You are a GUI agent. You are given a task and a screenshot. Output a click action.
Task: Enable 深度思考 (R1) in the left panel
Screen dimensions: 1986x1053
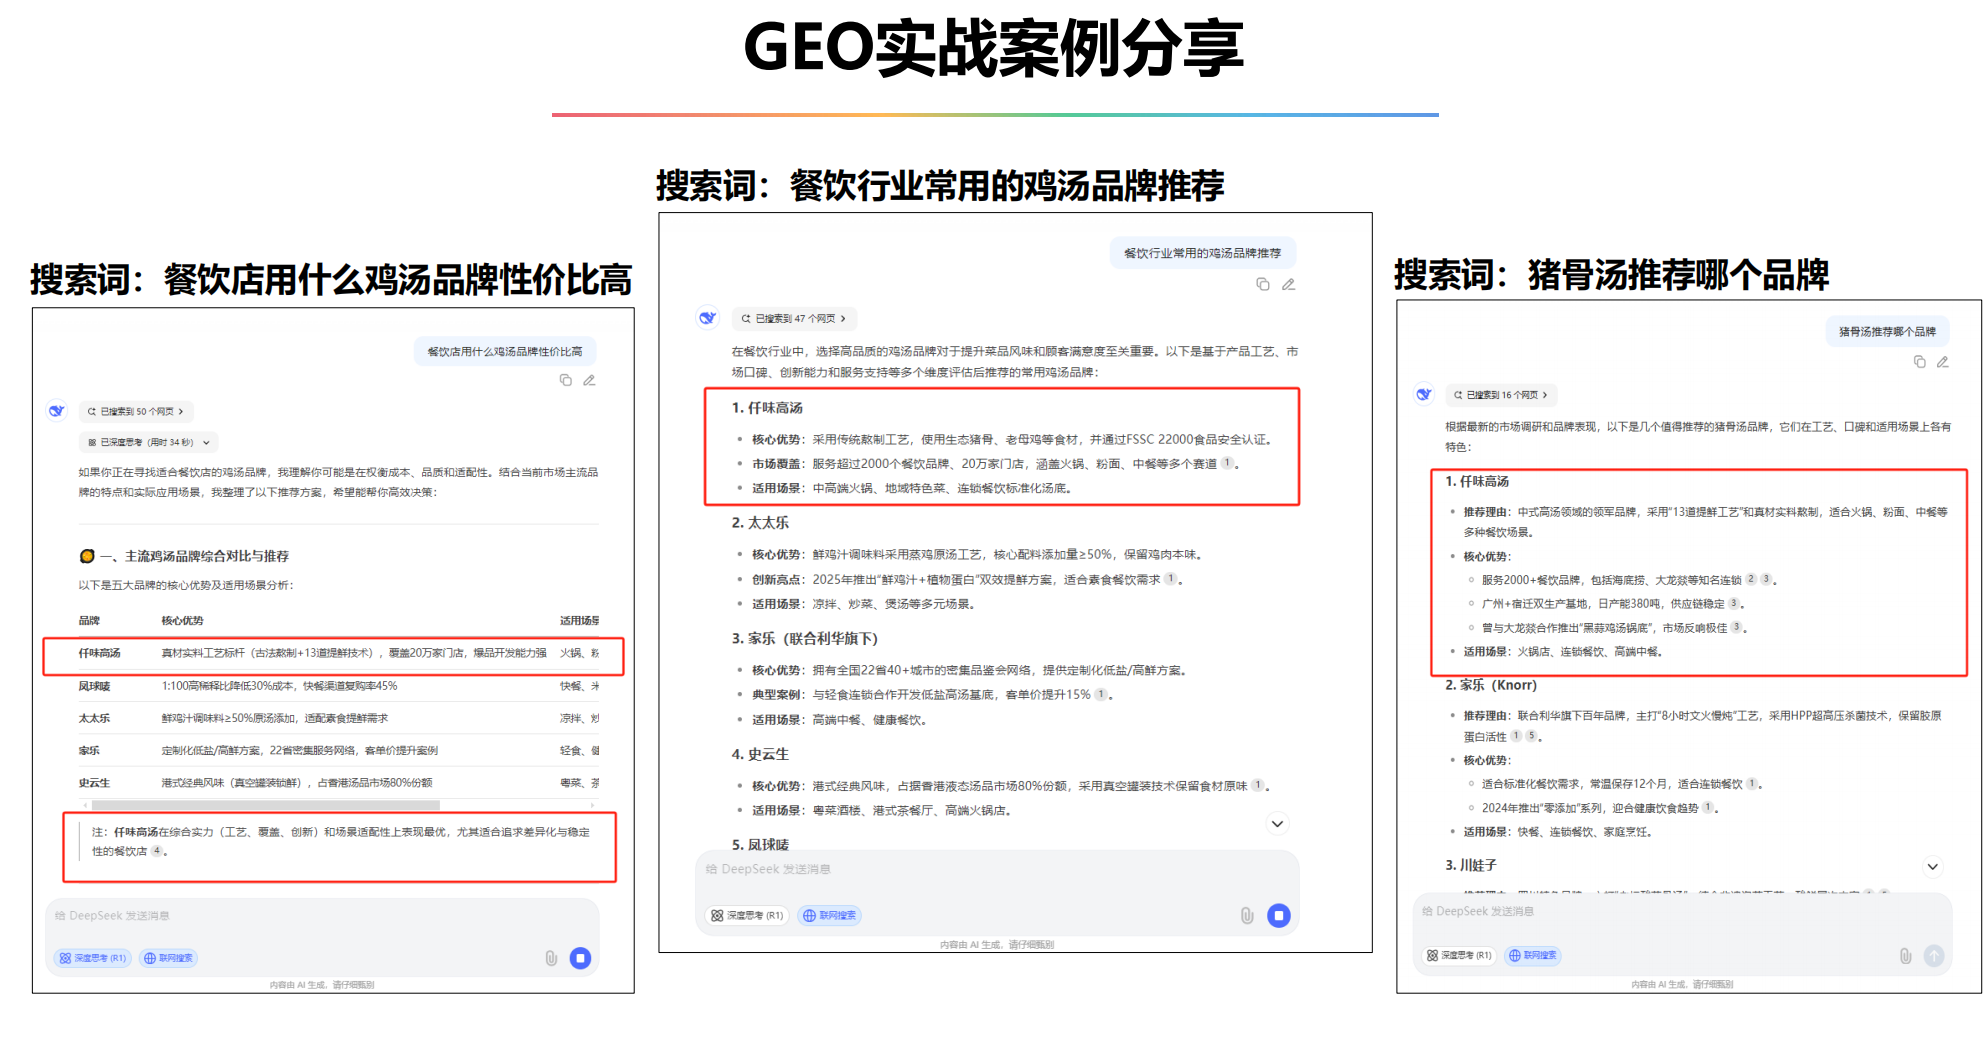click(x=92, y=958)
